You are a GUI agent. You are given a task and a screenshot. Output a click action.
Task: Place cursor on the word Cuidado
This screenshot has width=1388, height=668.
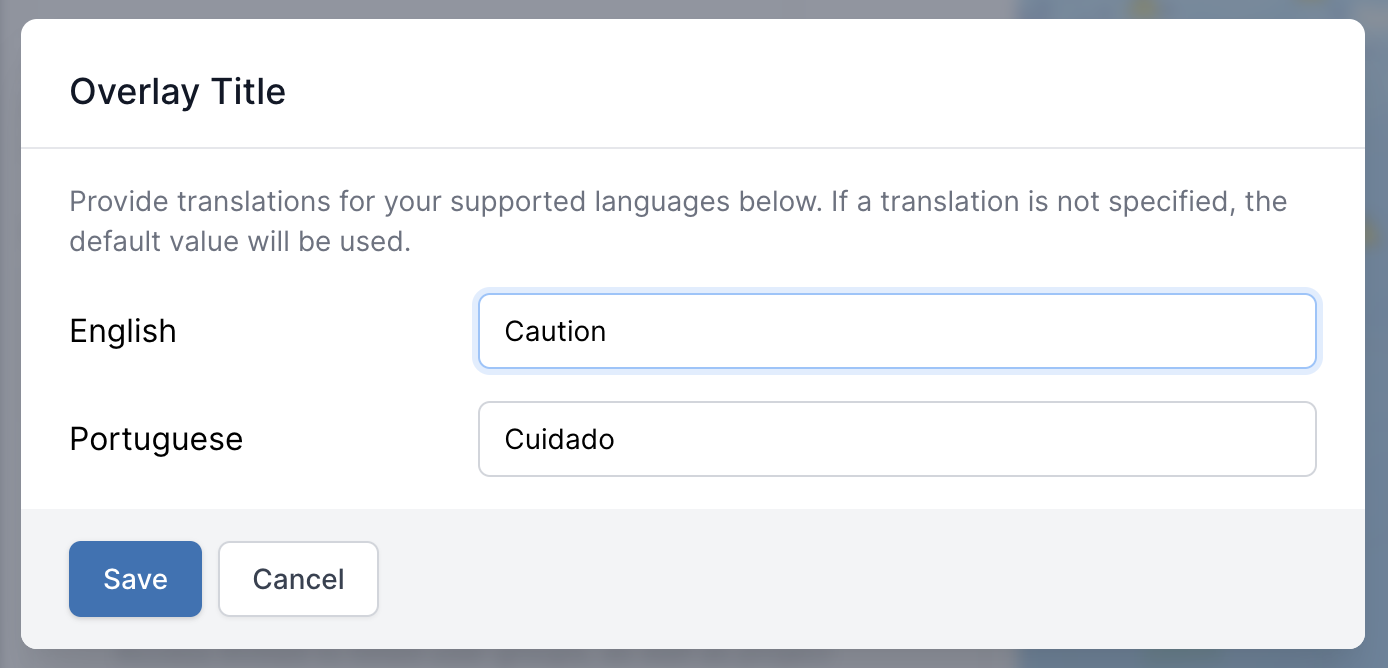coord(559,439)
